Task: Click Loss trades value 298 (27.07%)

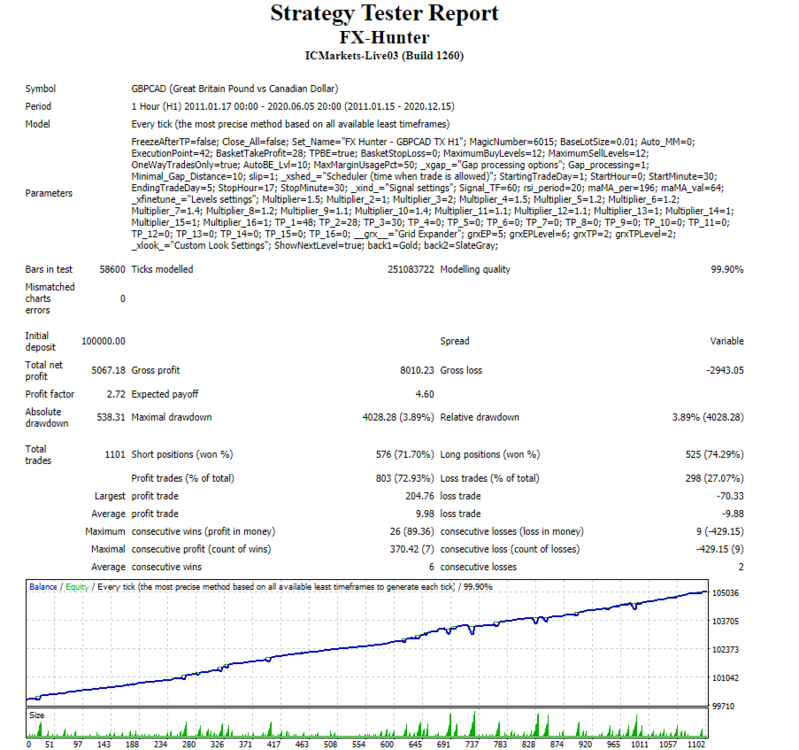Action: (714, 478)
